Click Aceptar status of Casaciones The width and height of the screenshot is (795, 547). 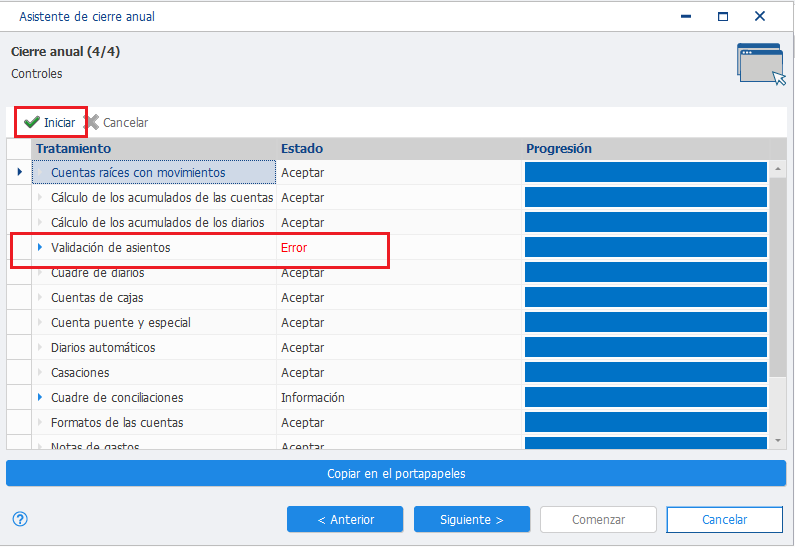(303, 373)
